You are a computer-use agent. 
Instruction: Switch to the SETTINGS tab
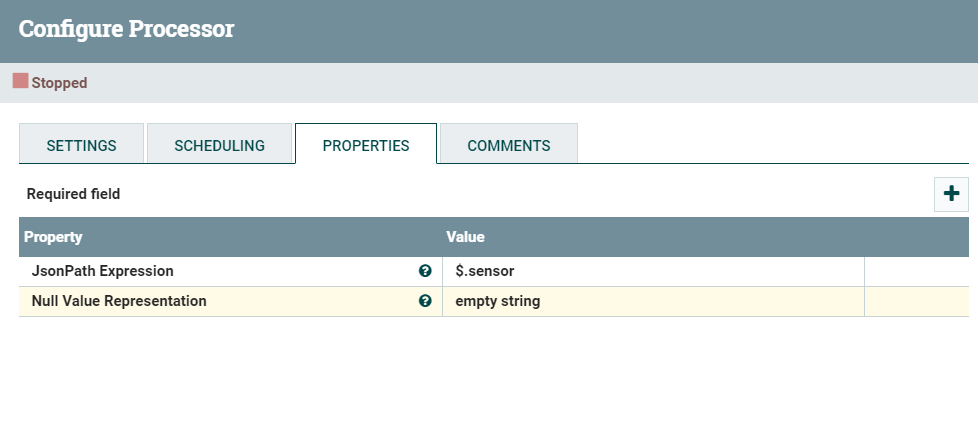[x=82, y=145]
